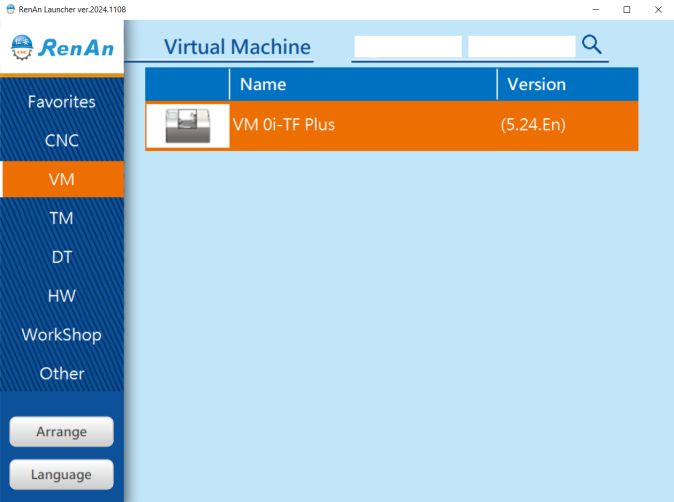Show the Other category
Image resolution: width=674 pixels, height=502 pixels.
tap(62, 373)
